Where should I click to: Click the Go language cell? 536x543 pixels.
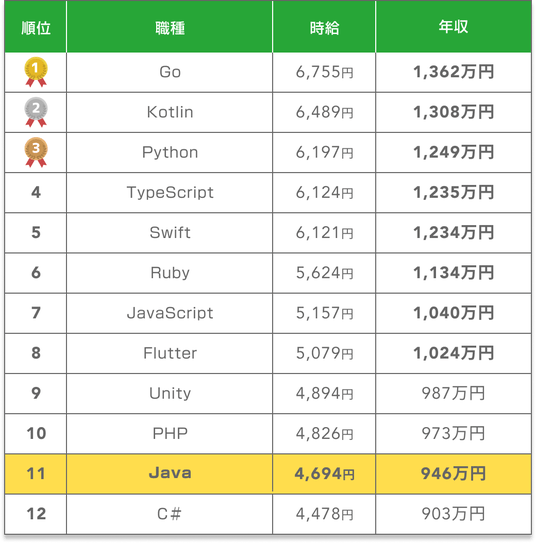(x=170, y=72)
